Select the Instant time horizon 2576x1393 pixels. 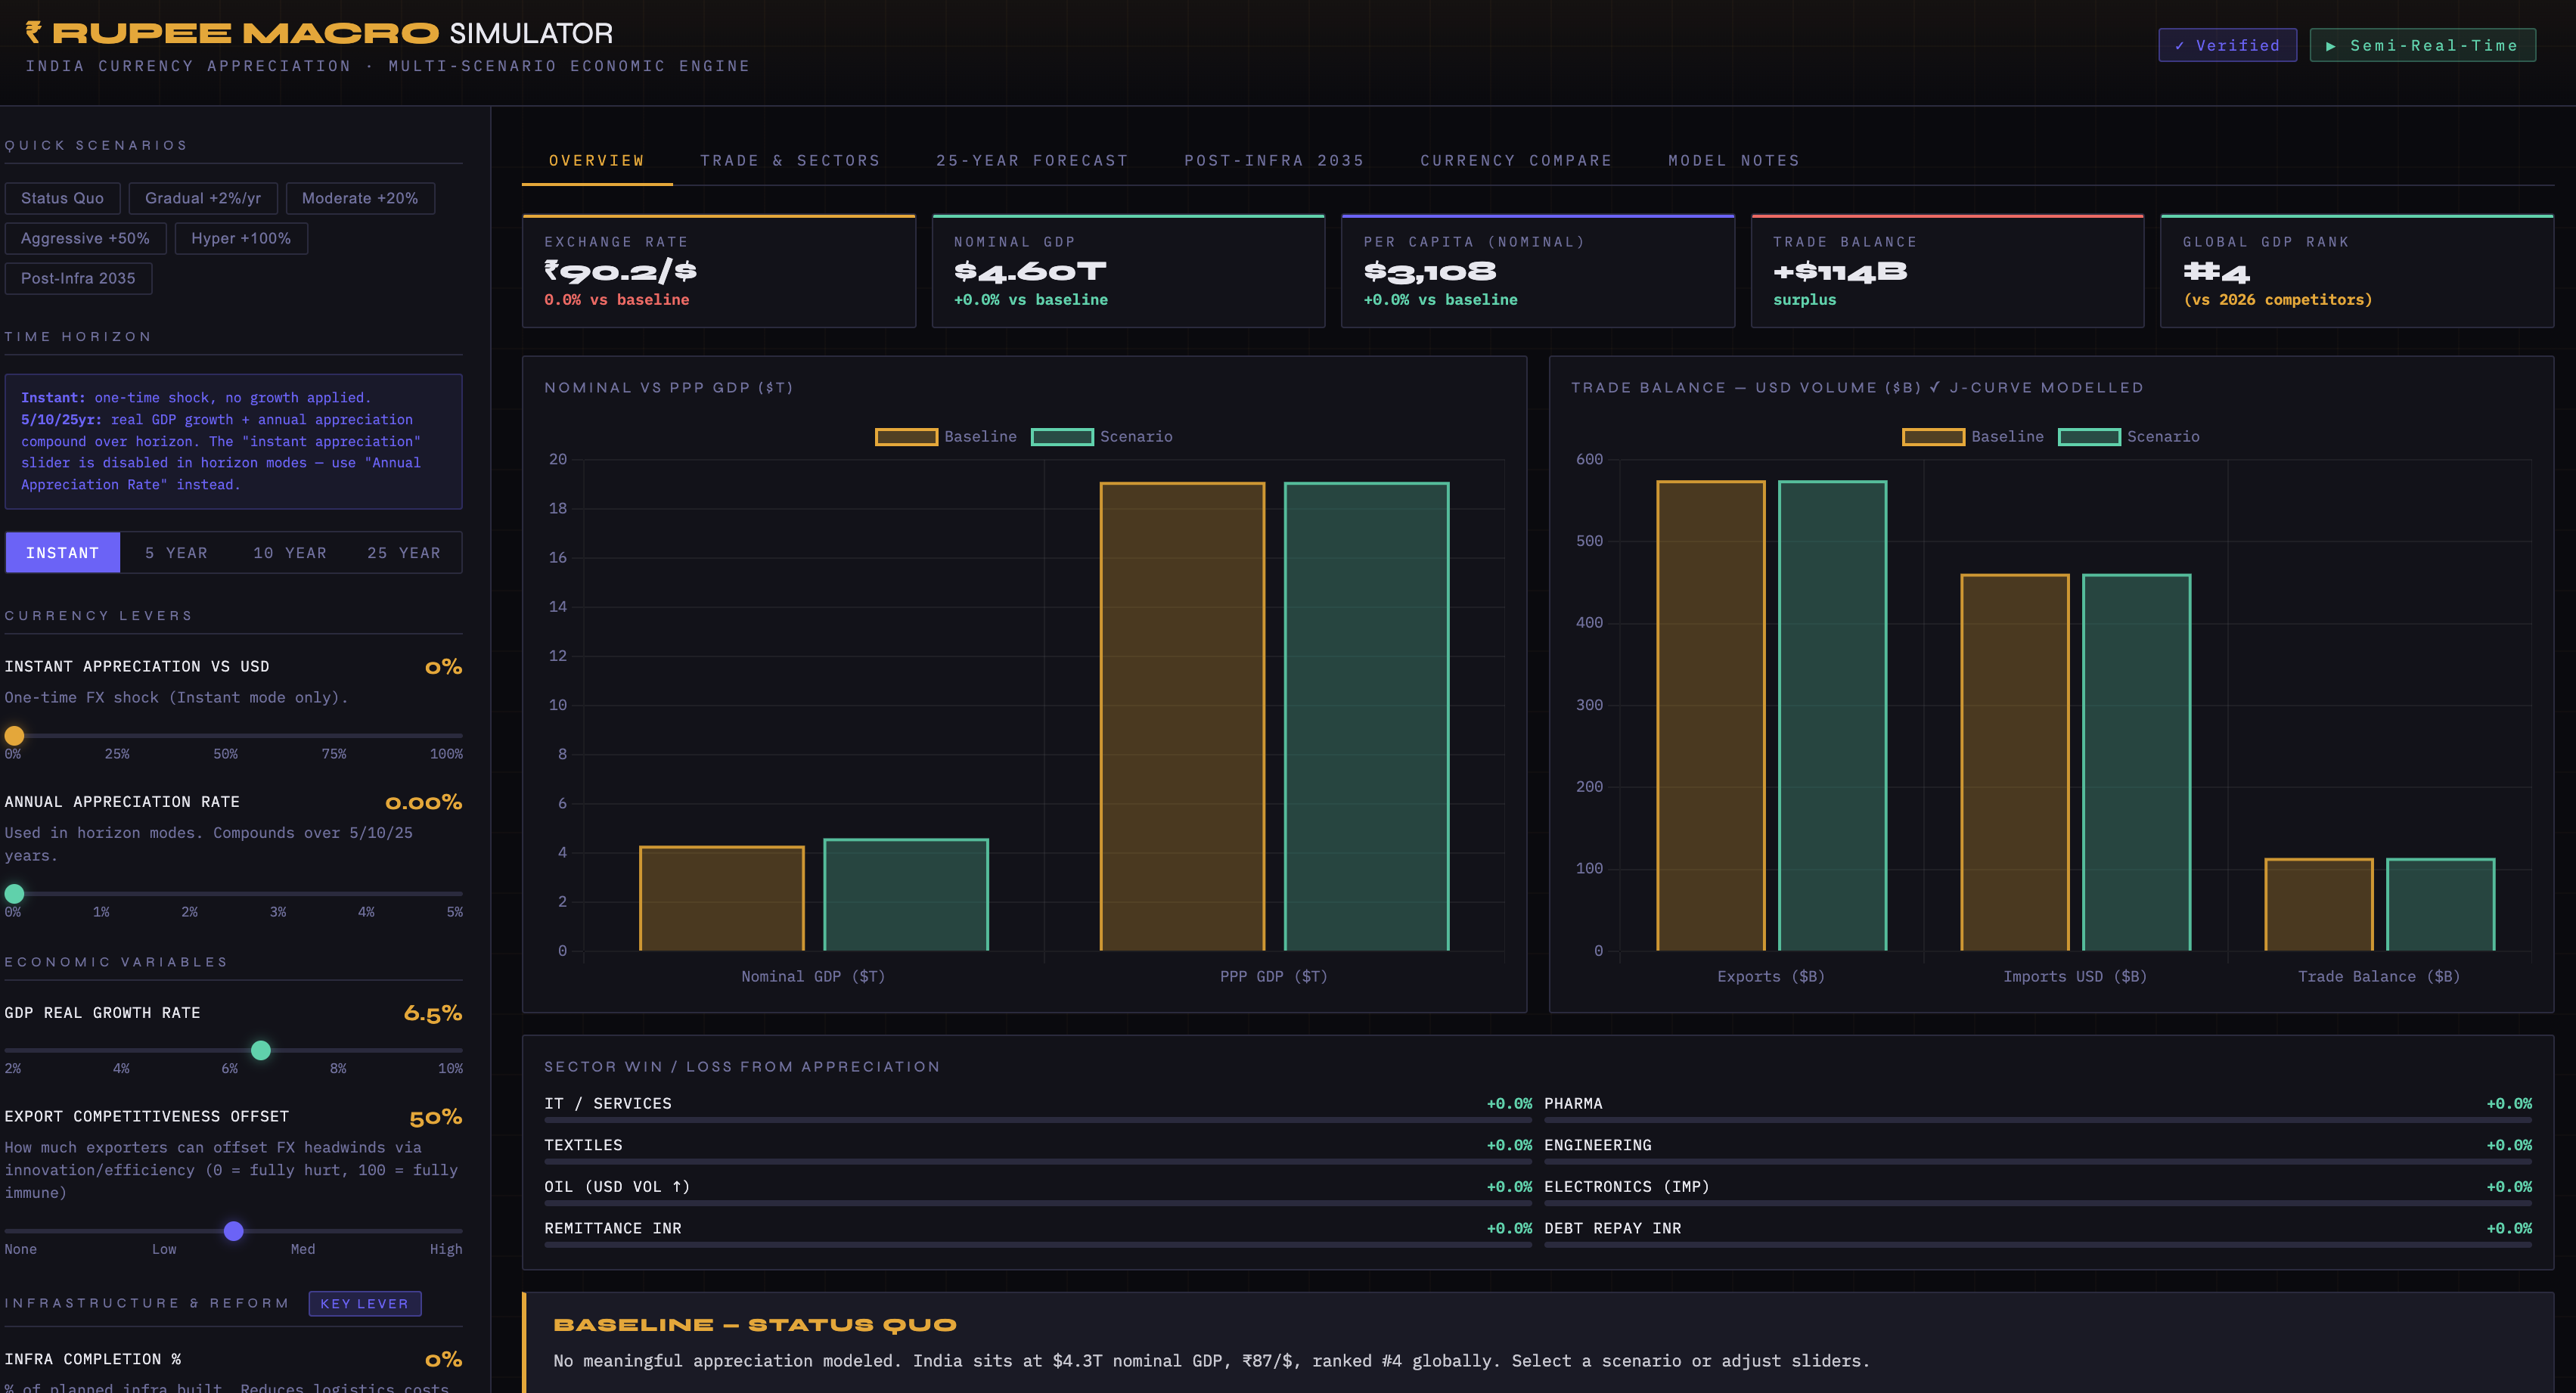[x=62, y=553]
